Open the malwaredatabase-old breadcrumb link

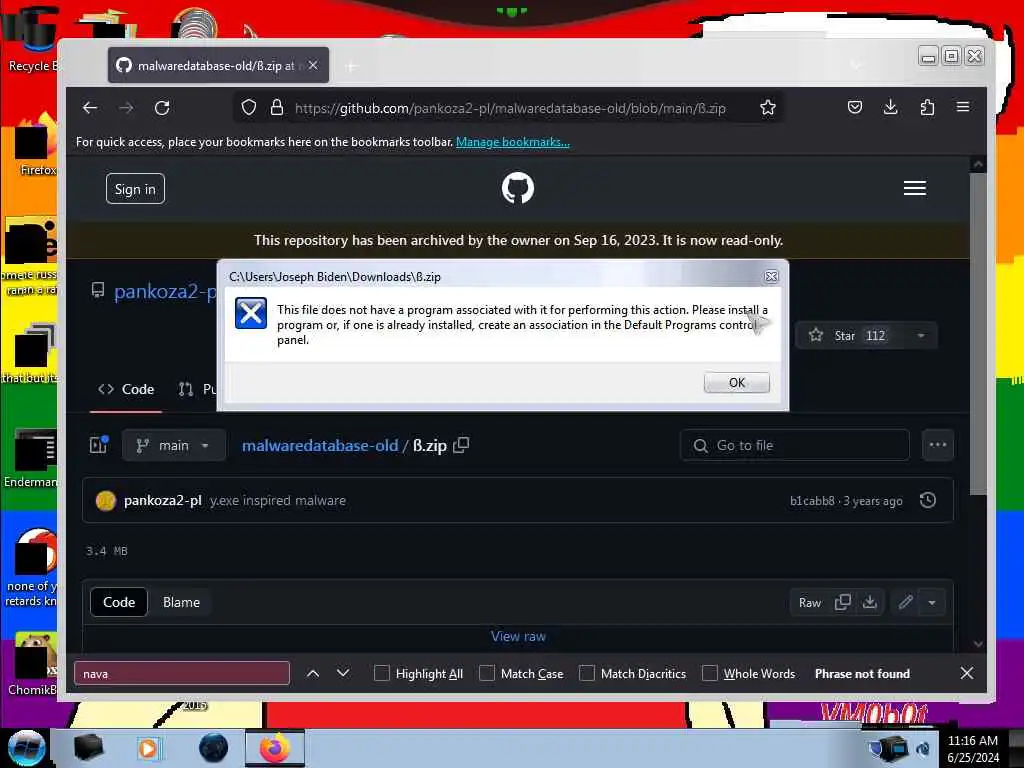pos(320,445)
